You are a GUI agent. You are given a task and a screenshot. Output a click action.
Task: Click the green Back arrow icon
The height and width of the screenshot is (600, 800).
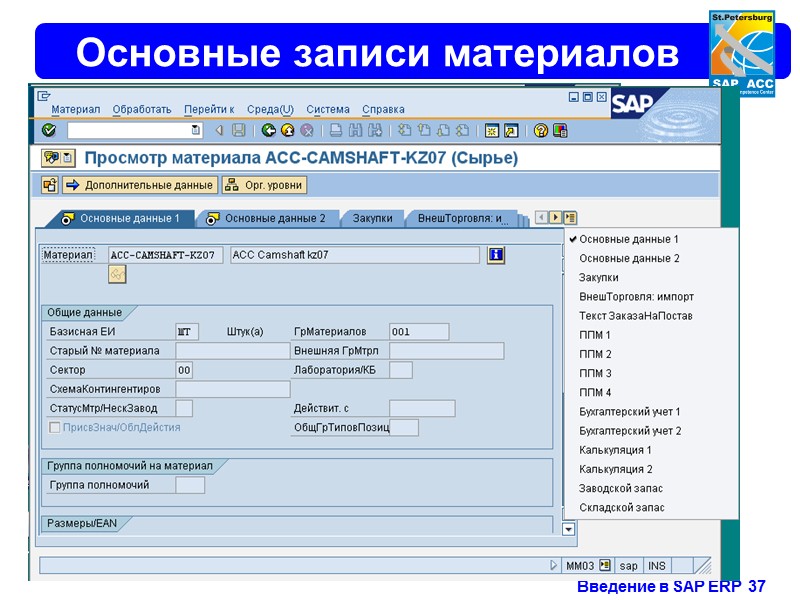tap(268, 131)
